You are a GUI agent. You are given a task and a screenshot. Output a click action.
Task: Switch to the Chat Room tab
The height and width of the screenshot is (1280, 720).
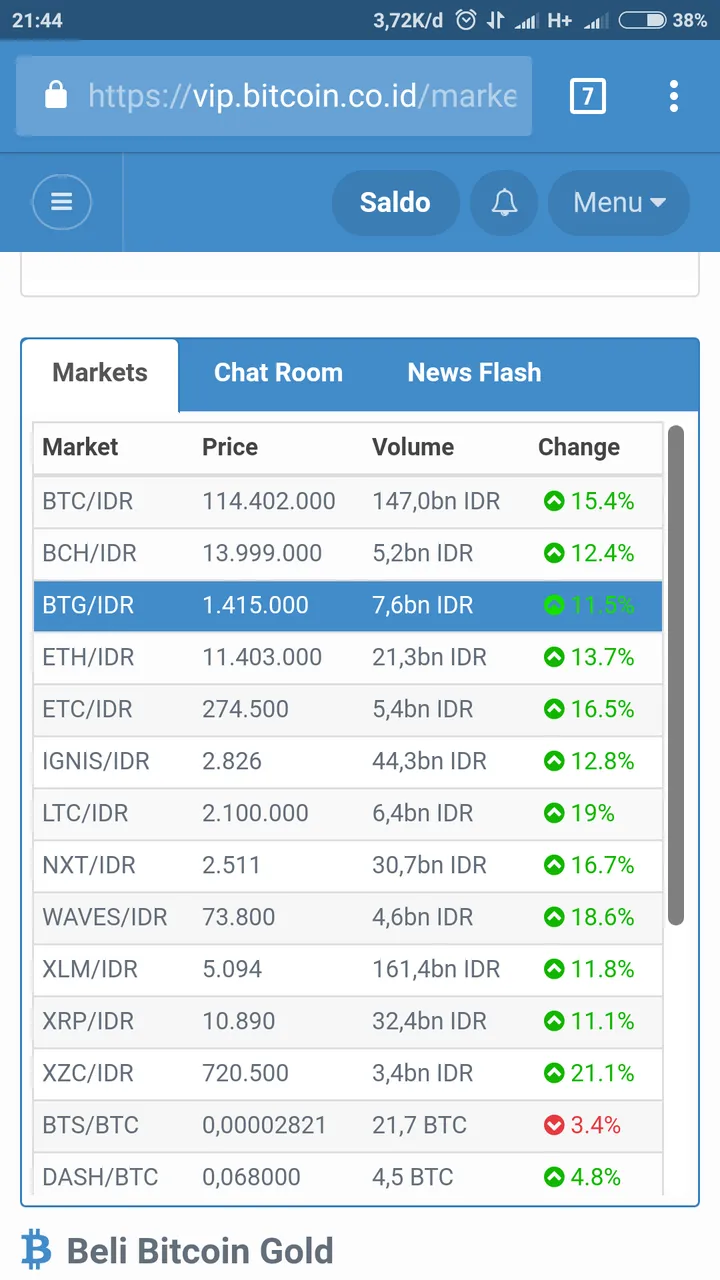pos(278,372)
